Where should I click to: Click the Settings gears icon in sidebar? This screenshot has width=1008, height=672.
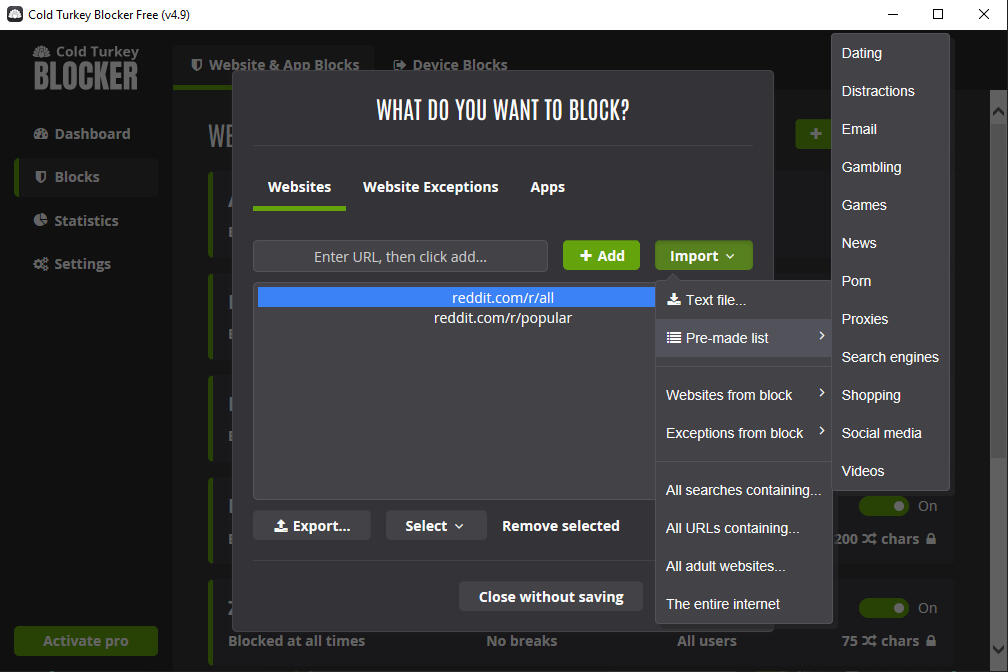click(x=41, y=264)
